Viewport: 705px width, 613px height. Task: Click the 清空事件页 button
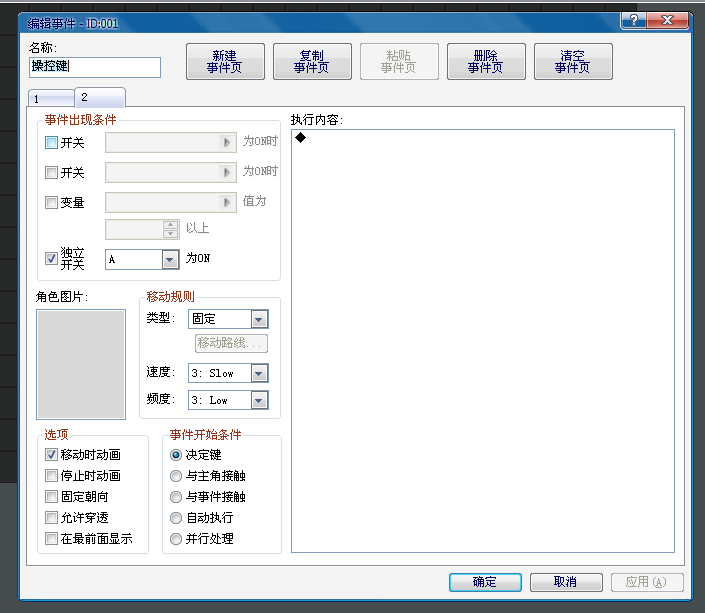[x=573, y=62]
